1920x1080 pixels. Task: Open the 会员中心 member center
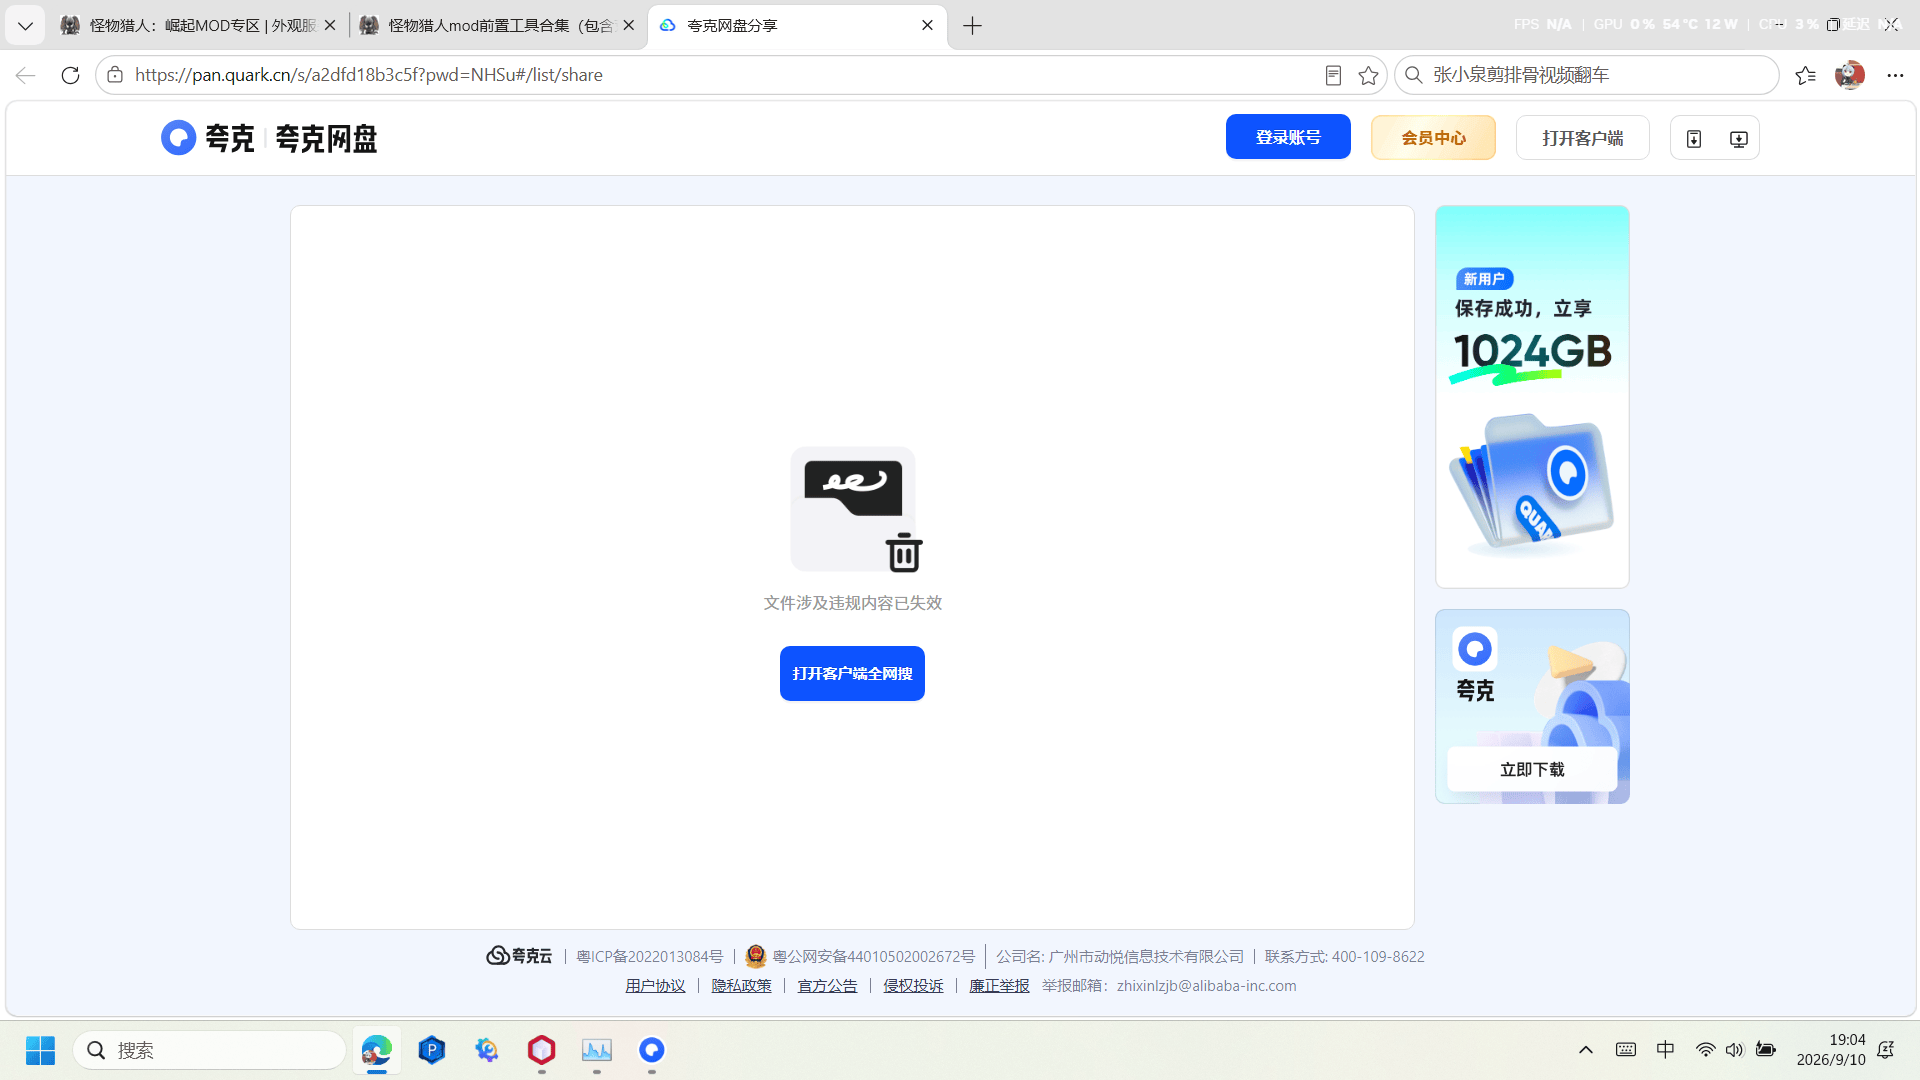coord(1433,137)
